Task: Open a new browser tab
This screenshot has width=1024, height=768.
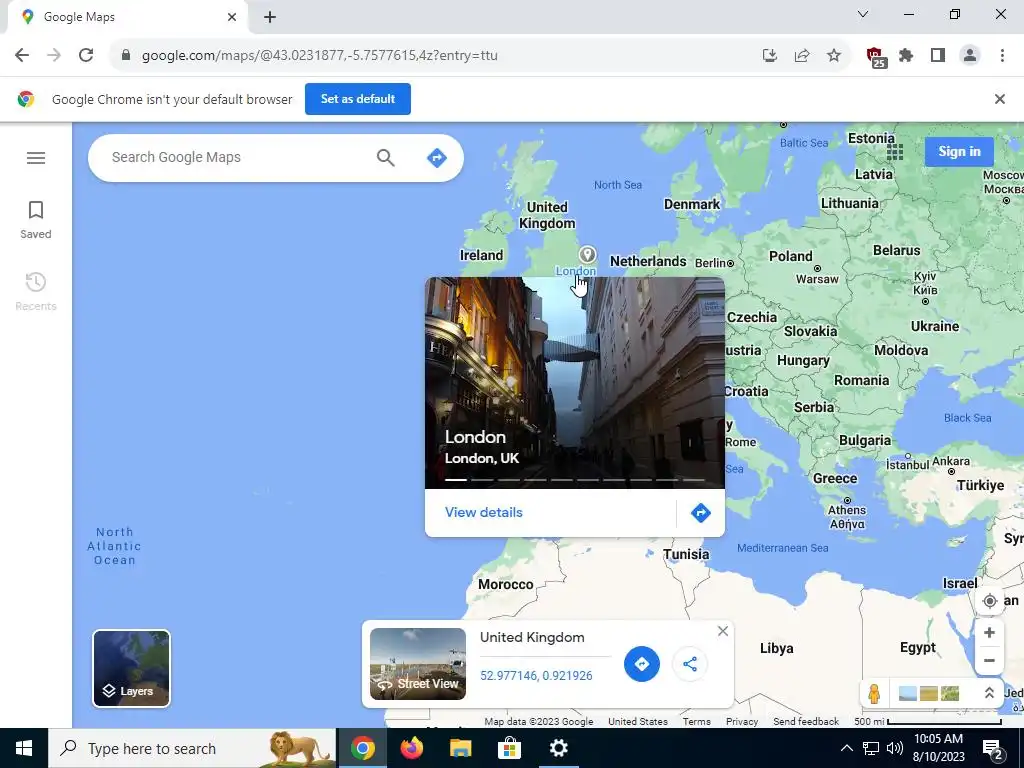Action: click(x=270, y=17)
